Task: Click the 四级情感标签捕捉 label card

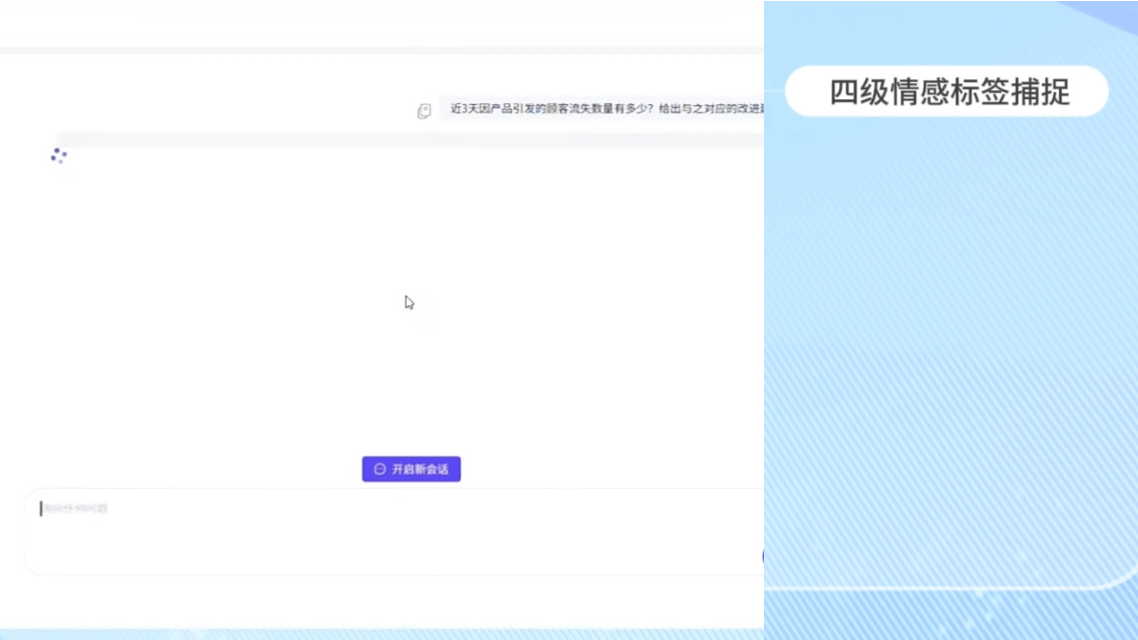Action: point(947,91)
